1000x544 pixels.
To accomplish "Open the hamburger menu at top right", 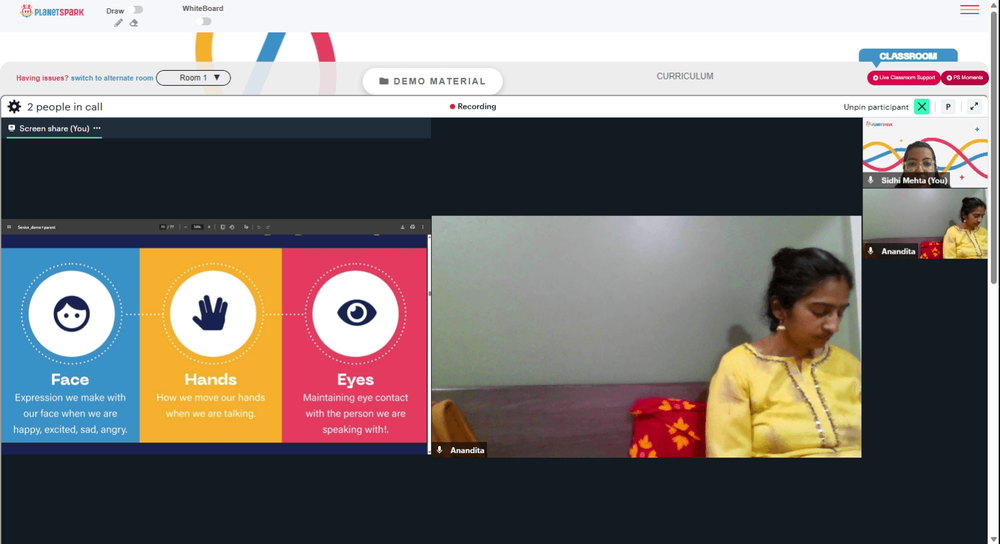I will point(969,10).
